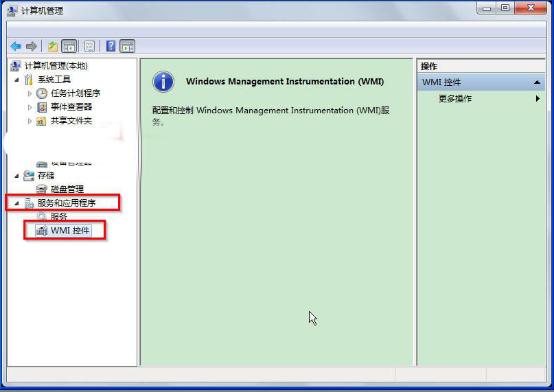
Task: Click the Export list toolbar icon
Action: click(x=89, y=46)
